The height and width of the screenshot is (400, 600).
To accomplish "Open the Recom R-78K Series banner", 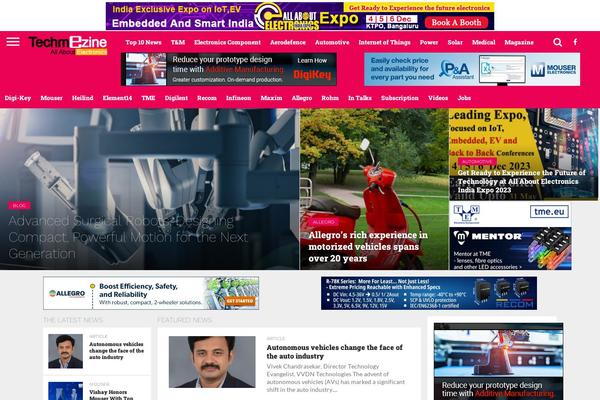I will pos(429,293).
